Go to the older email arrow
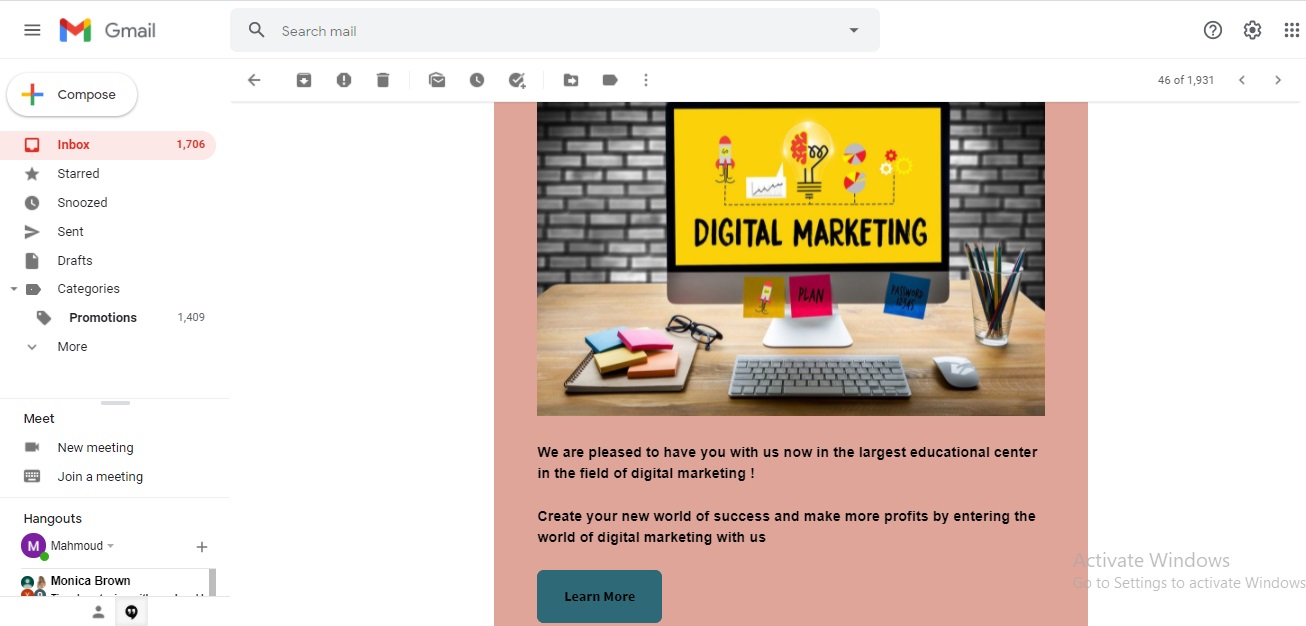 (x=1278, y=80)
